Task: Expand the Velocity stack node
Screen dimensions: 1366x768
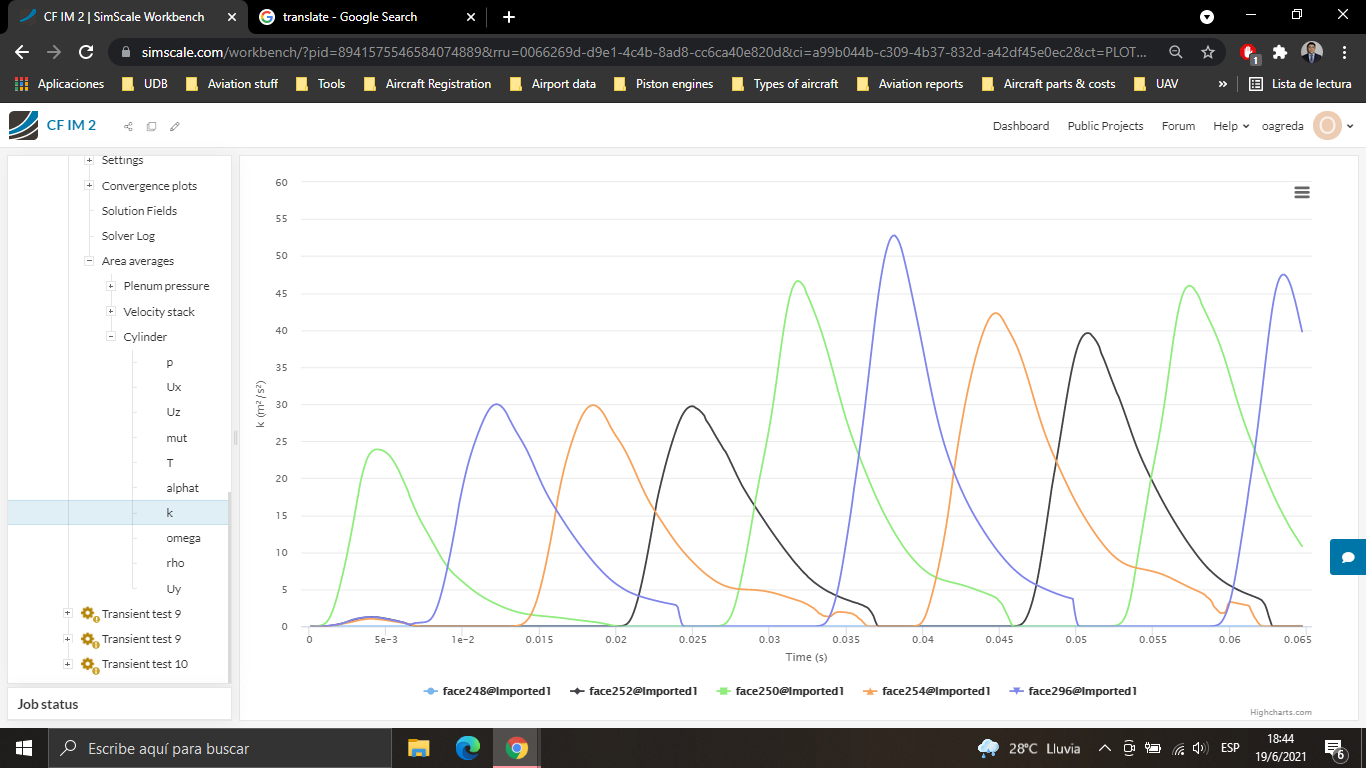Action: (111, 312)
